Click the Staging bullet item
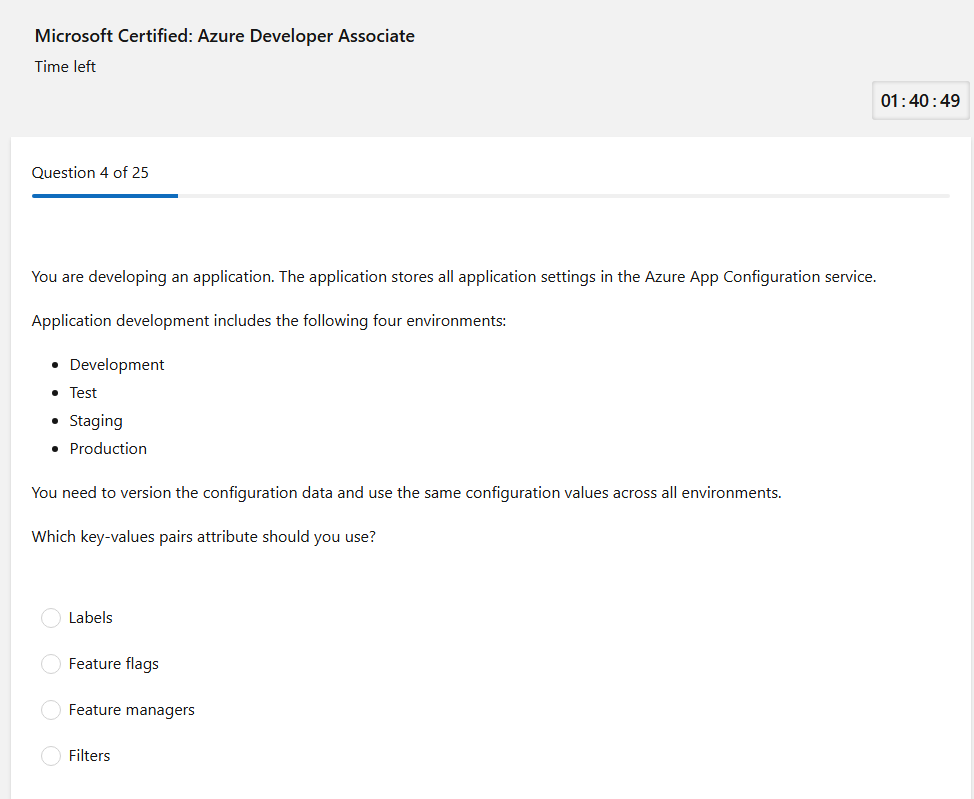This screenshot has width=974, height=799. (96, 421)
